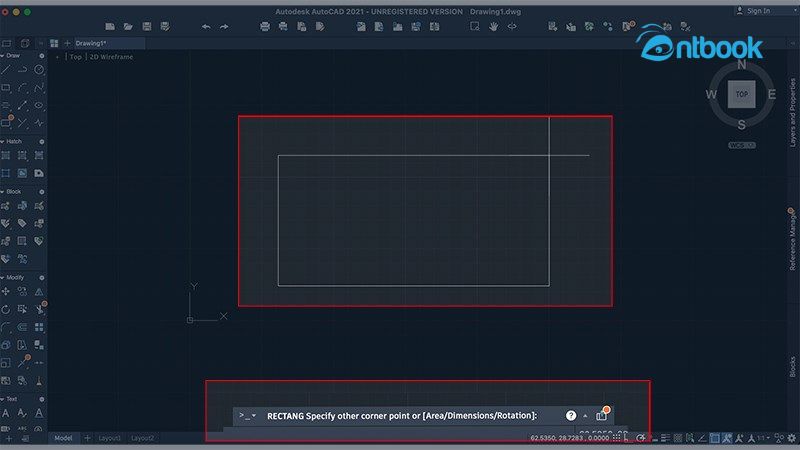Open the WCS dropdown under the ViewCube

click(x=742, y=145)
